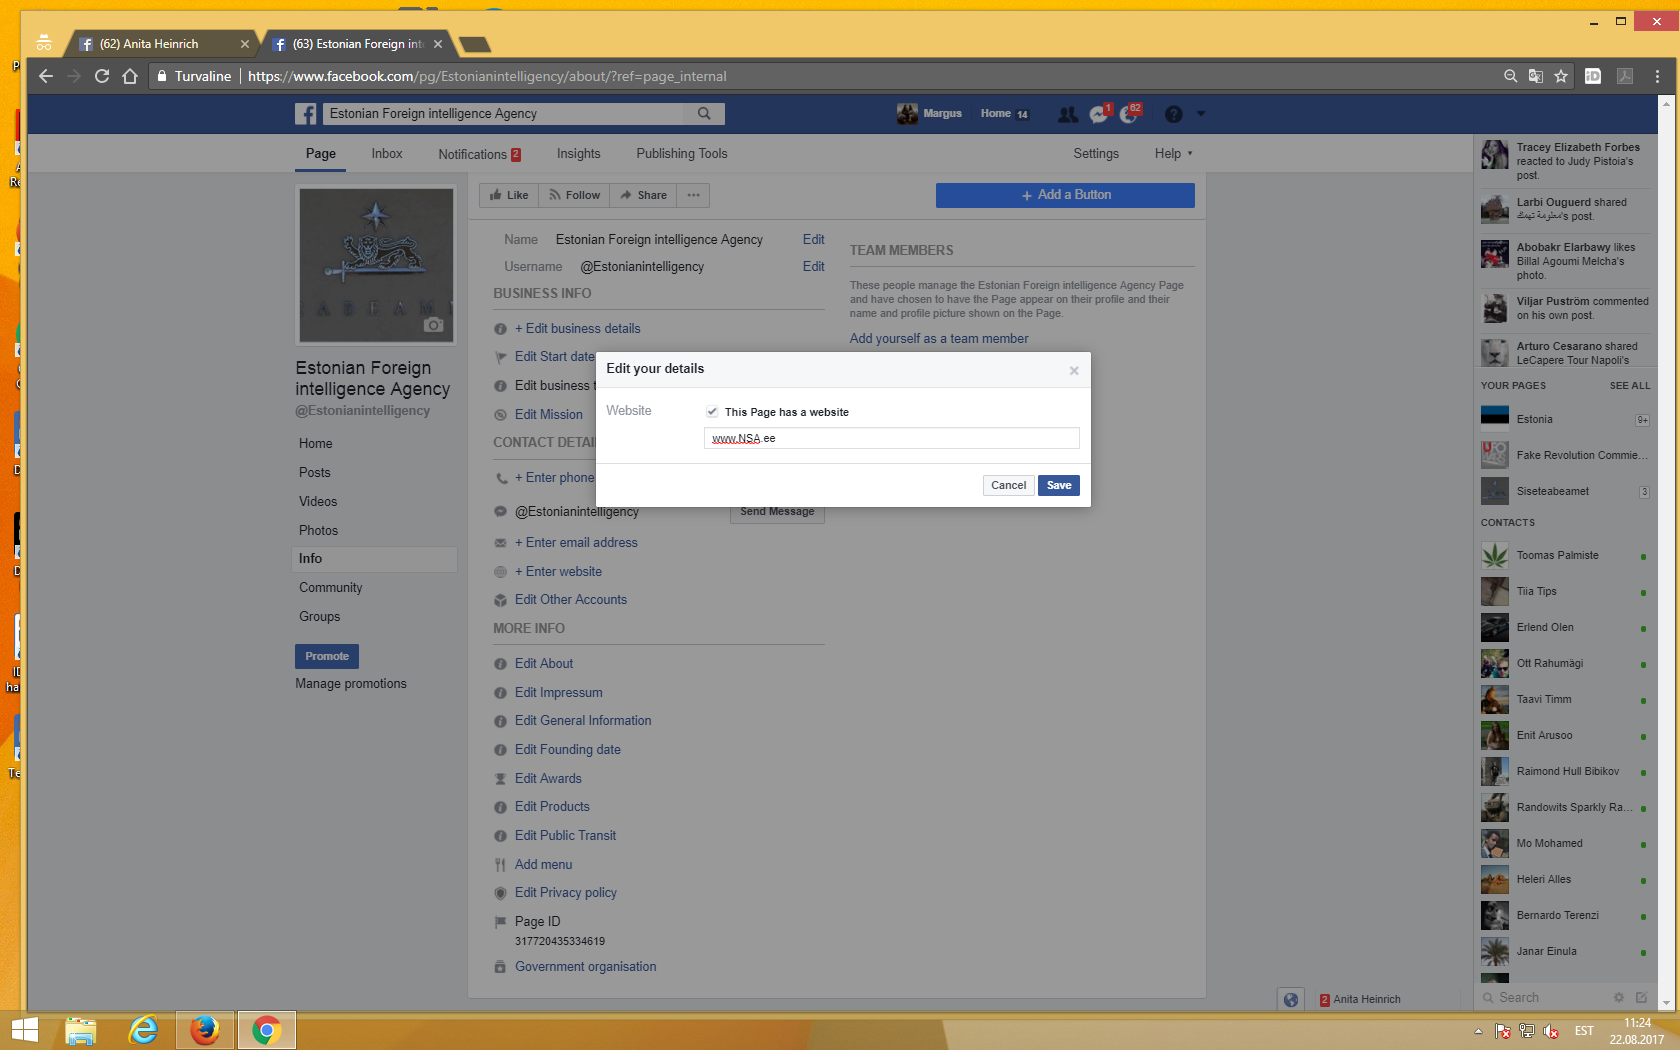Click the Promote button
Image resolution: width=1680 pixels, height=1050 pixels.
pyautogui.click(x=327, y=656)
